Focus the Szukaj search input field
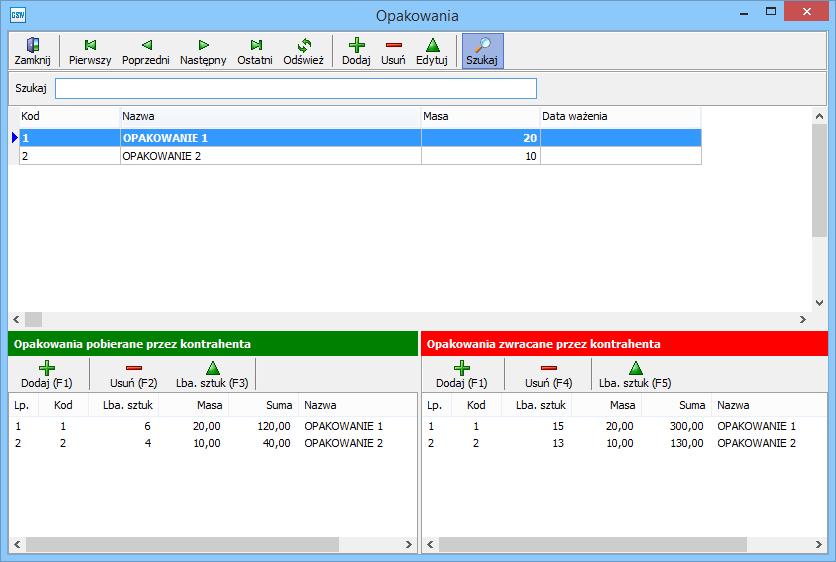The image size is (836, 562). point(296,89)
